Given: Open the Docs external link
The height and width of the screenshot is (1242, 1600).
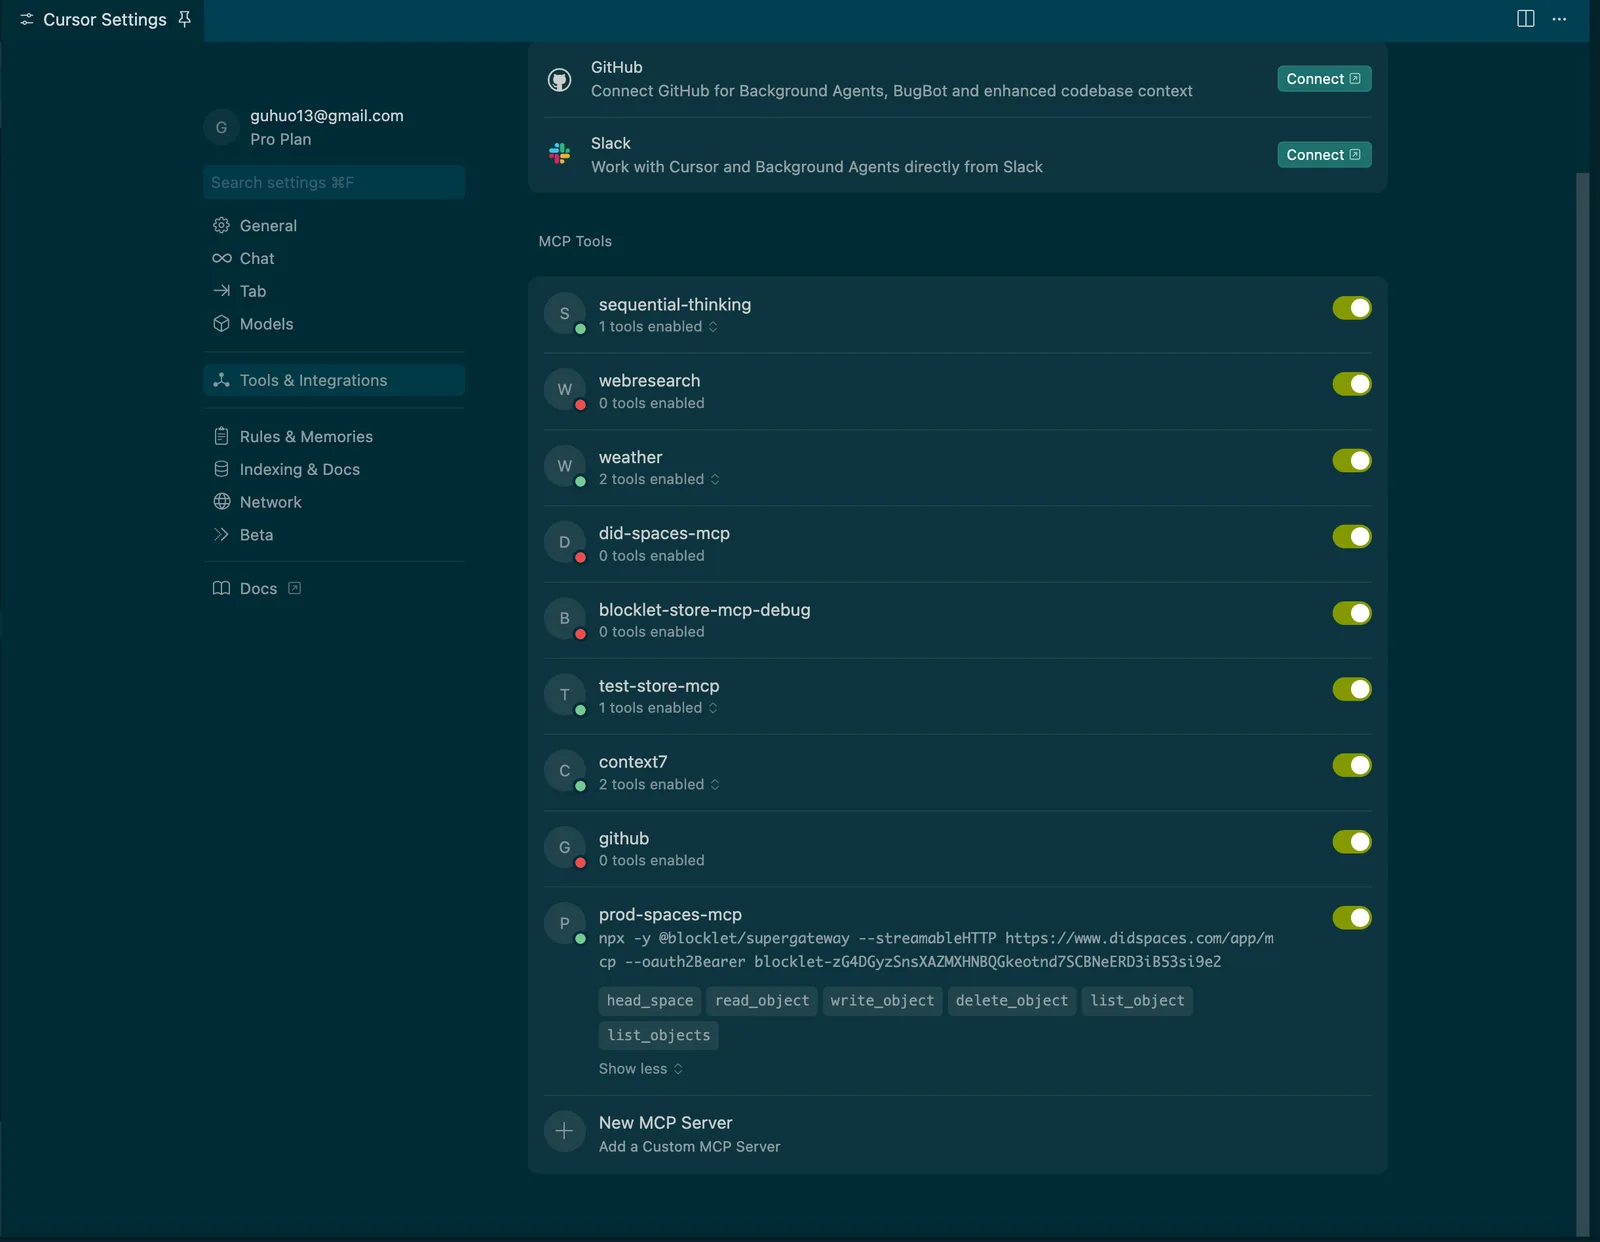Looking at the screenshot, I should (x=334, y=588).
